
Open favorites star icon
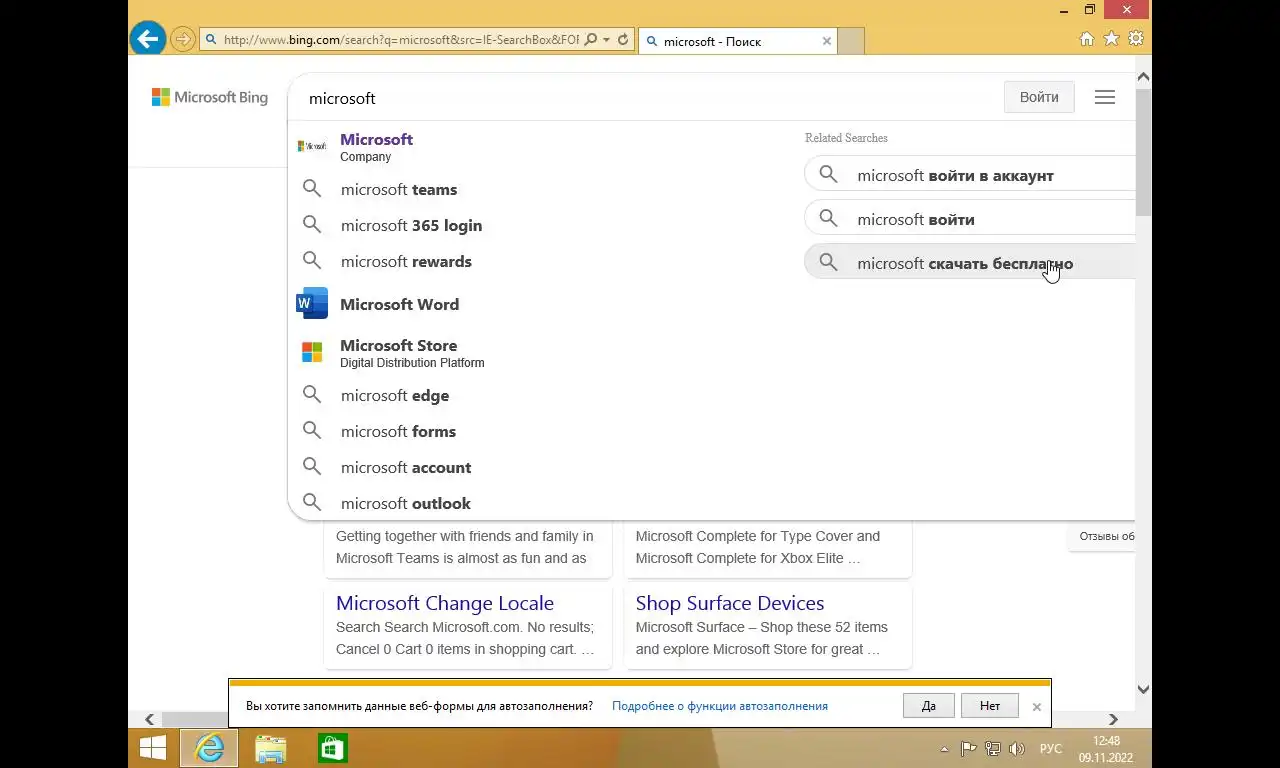coord(1111,39)
